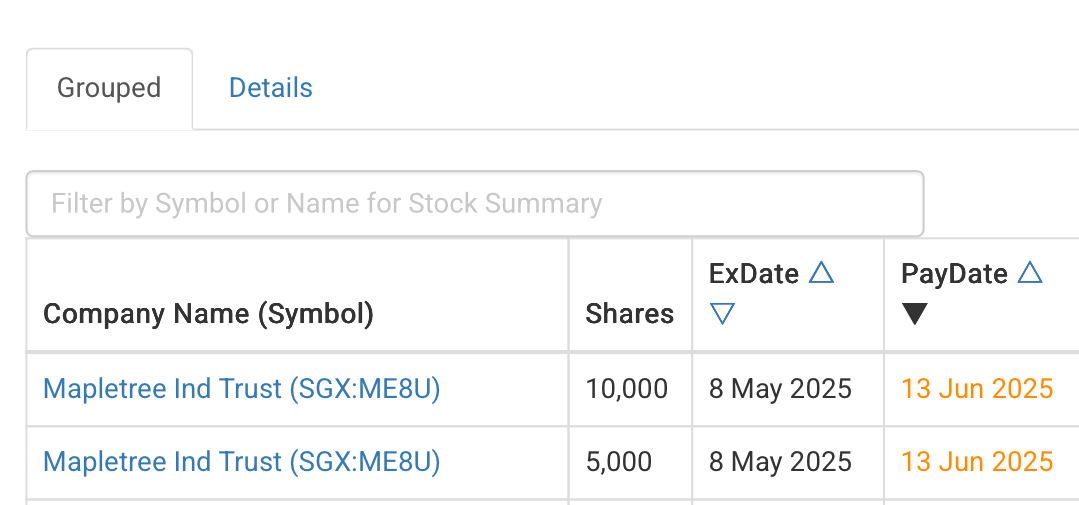Select the 5,000 shares cell

tap(619, 461)
